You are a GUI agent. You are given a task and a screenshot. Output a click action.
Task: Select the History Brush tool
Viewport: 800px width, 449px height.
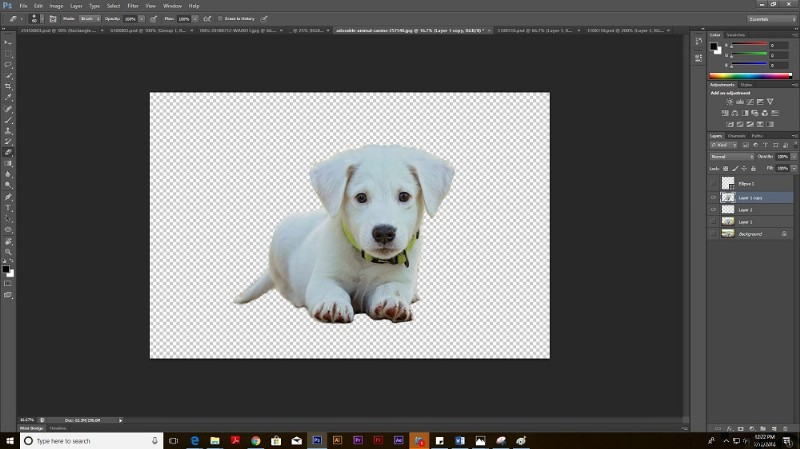pos(8,142)
